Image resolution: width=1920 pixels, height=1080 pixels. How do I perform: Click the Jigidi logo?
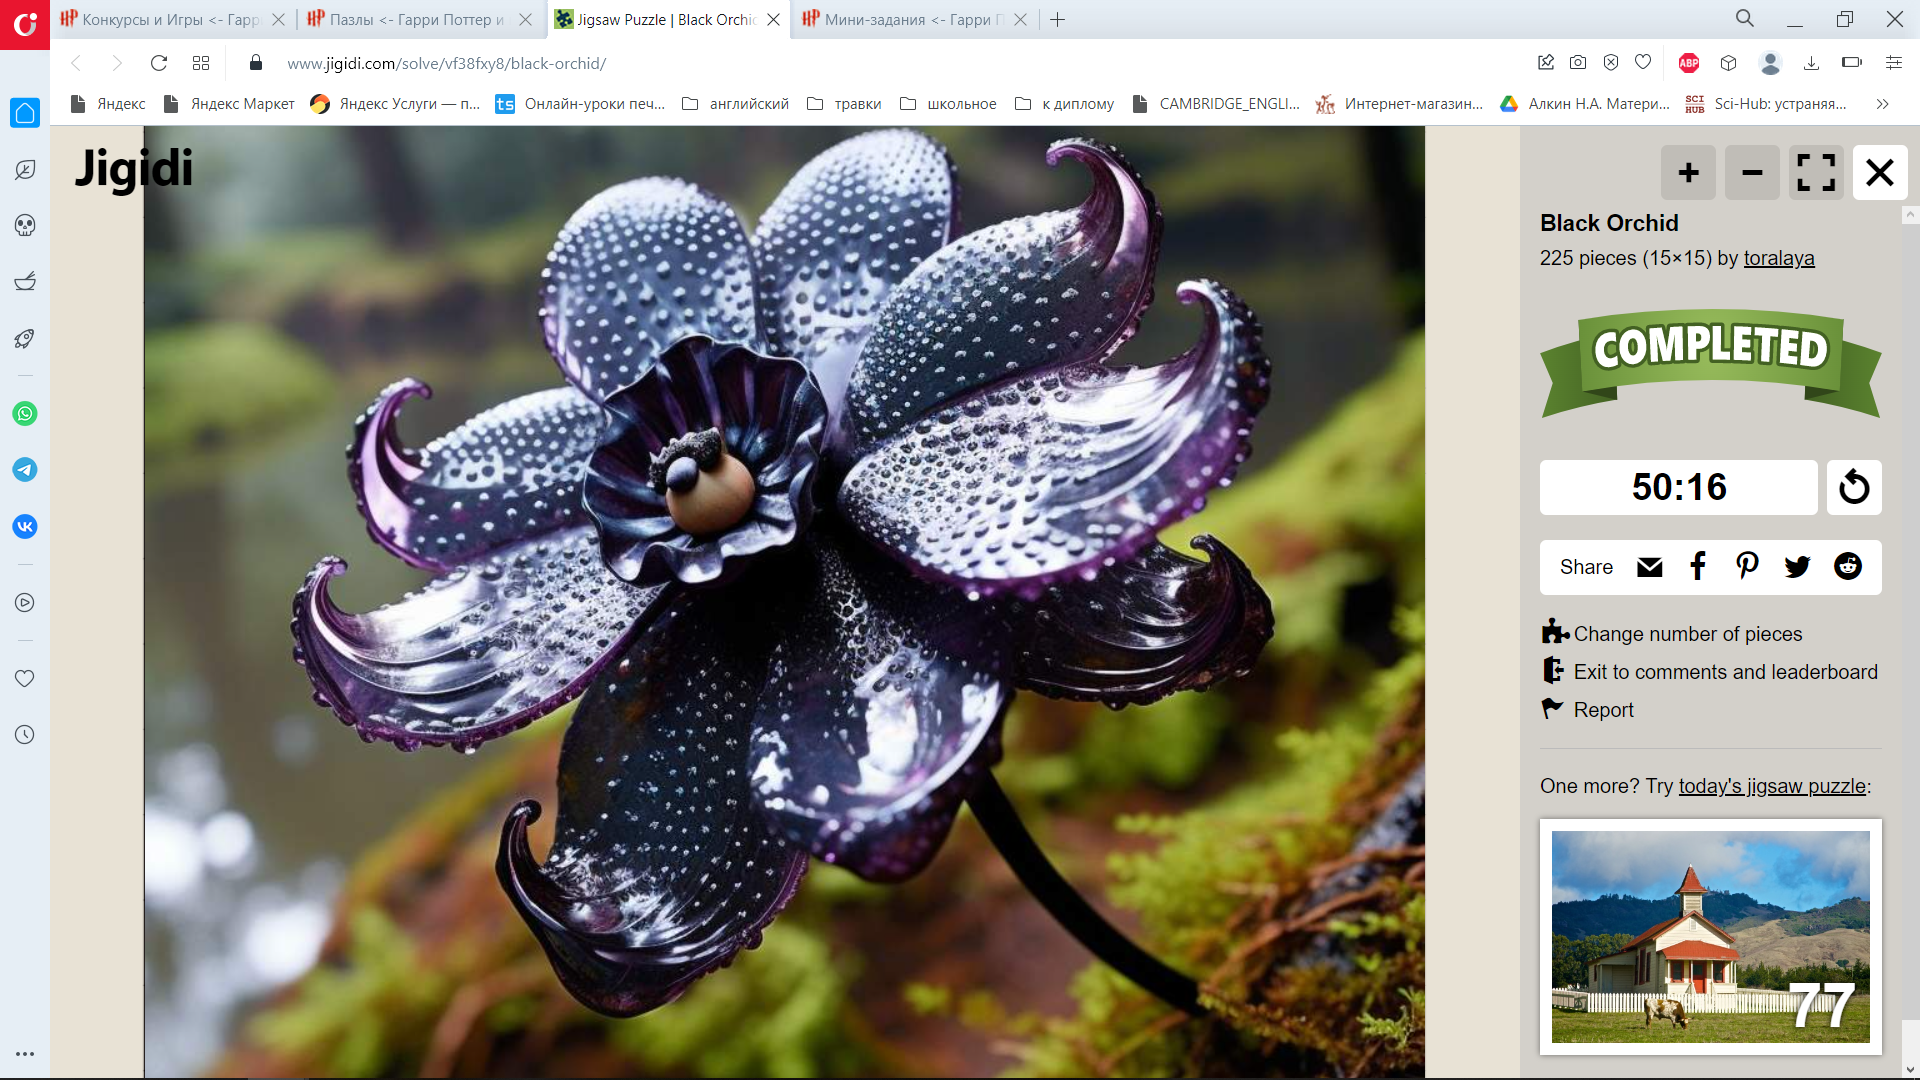click(133, 168)
